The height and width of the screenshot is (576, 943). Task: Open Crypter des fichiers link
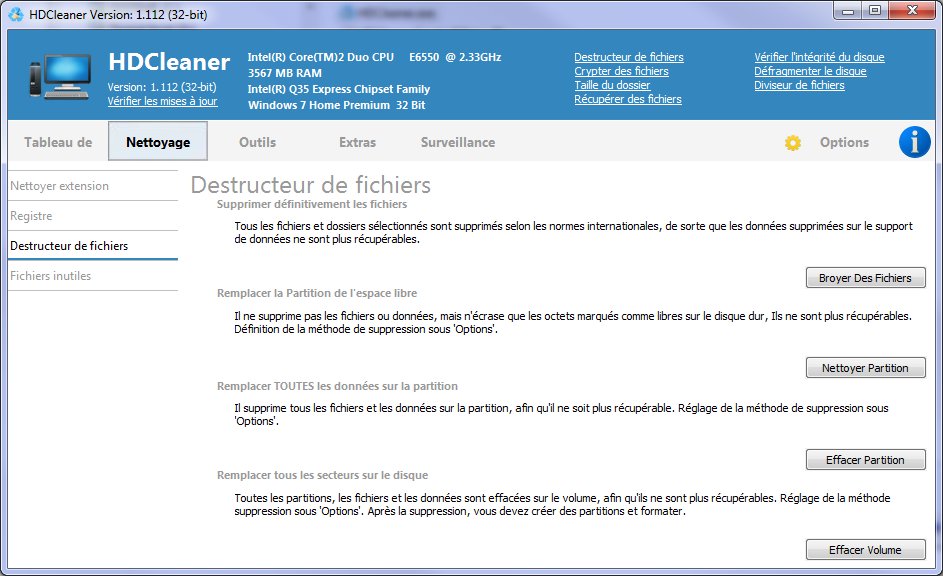pos(621,71)
